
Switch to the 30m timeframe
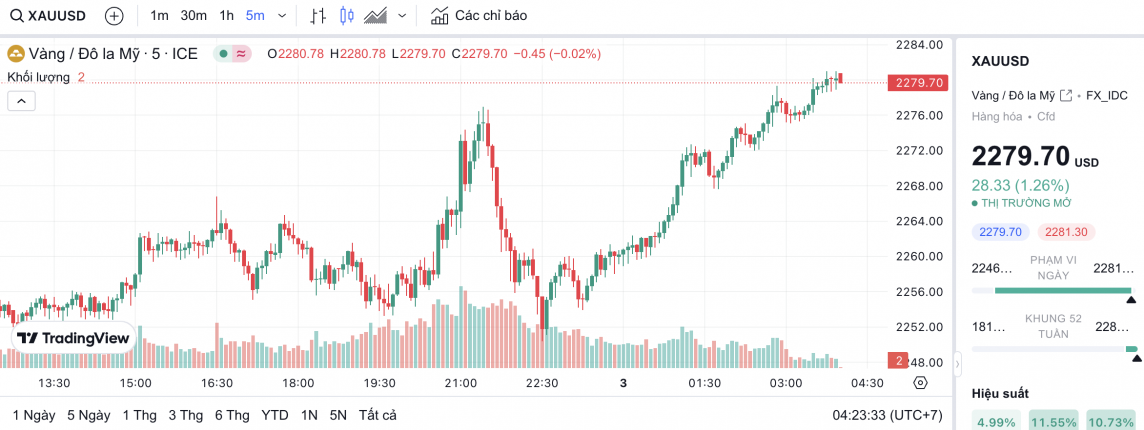[194, 16]
